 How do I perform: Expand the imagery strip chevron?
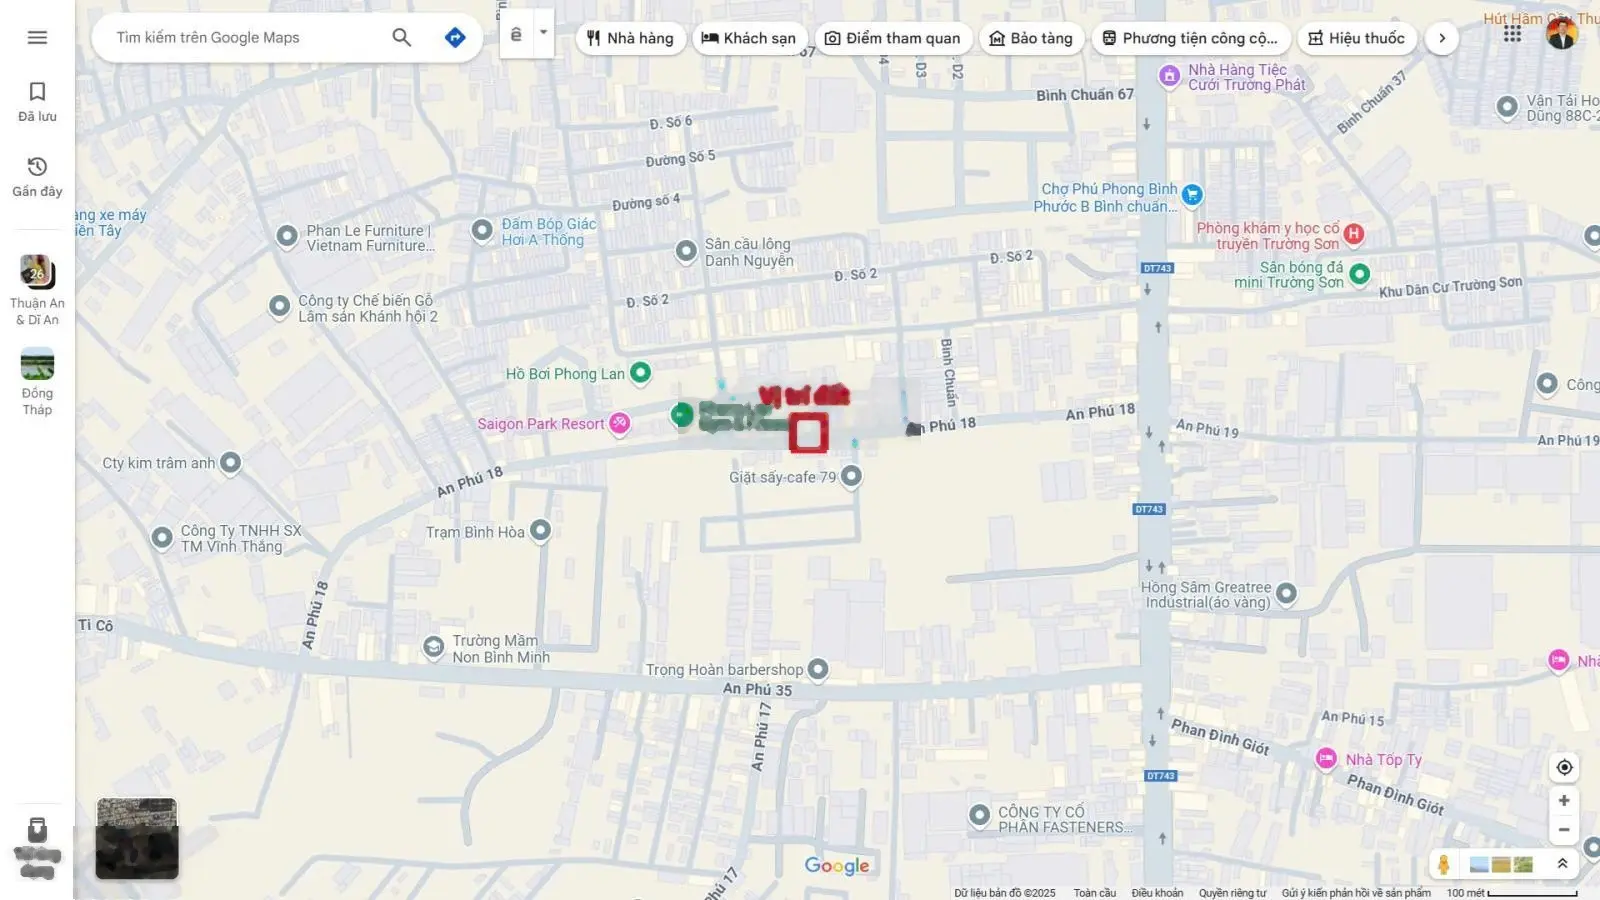coord(1562,864)
